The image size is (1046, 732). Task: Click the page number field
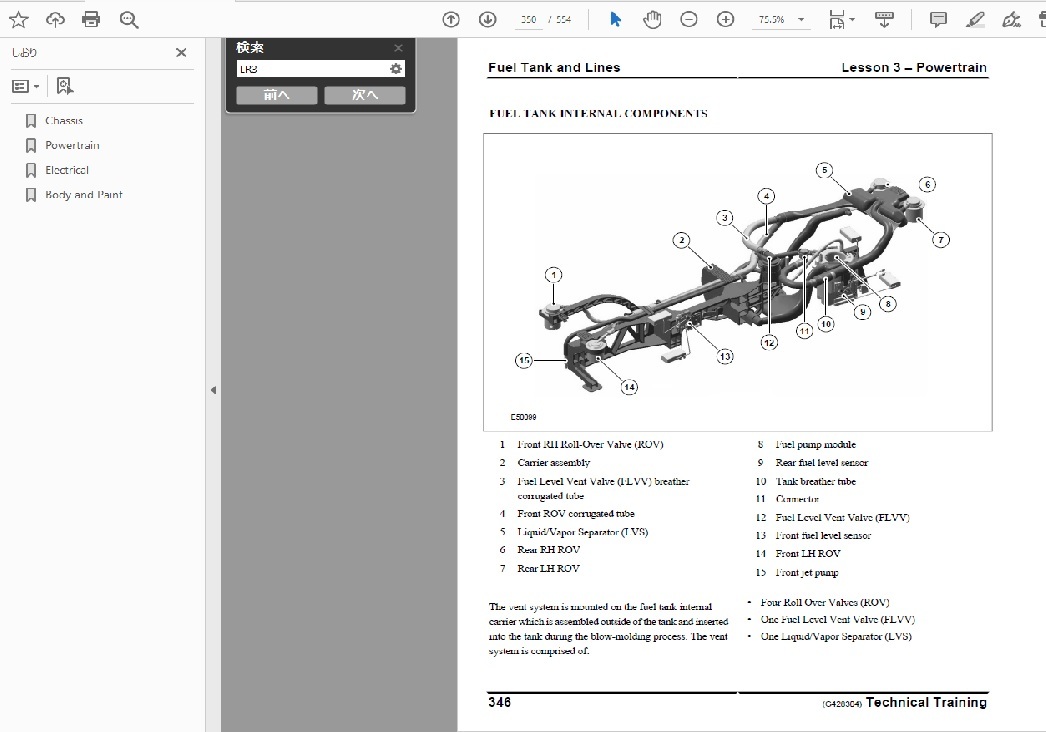[x=528, y=19]
